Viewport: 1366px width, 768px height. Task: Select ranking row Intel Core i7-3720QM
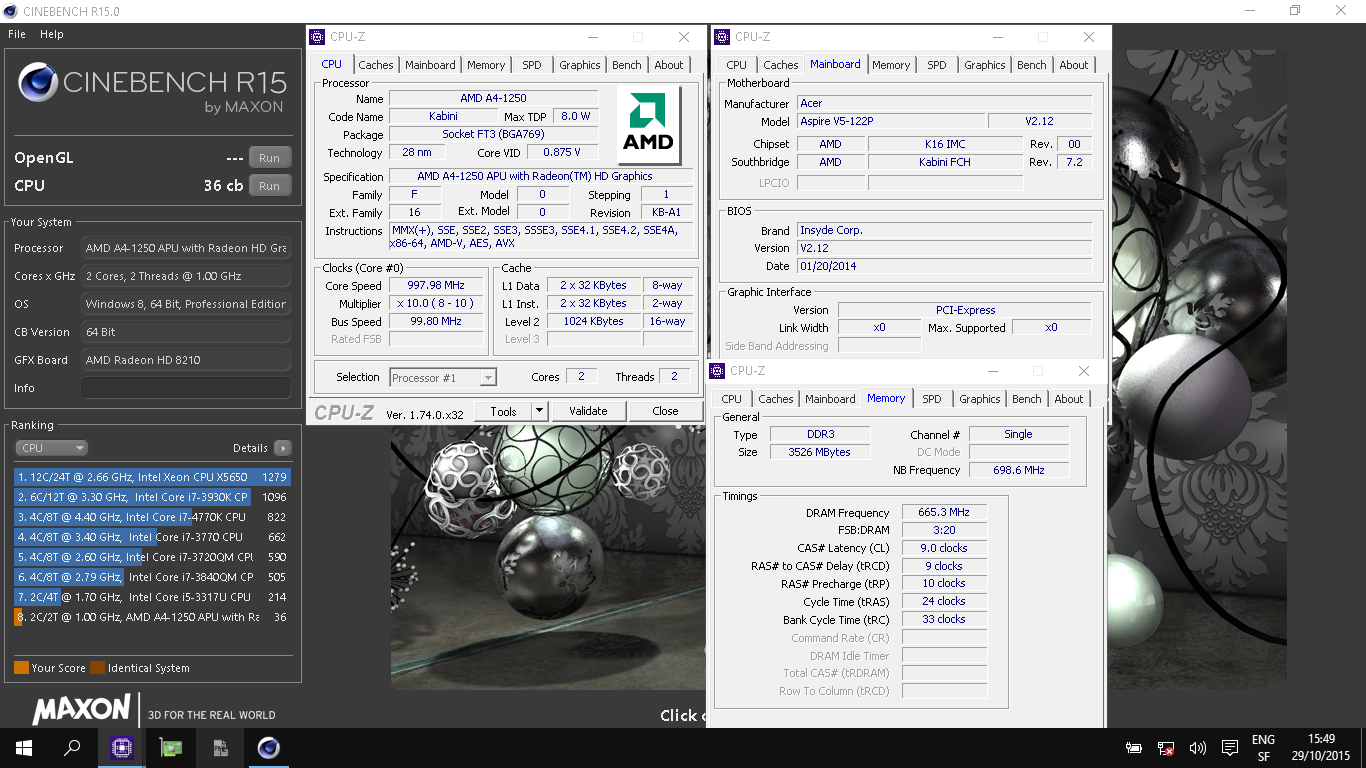coord(152,557)
